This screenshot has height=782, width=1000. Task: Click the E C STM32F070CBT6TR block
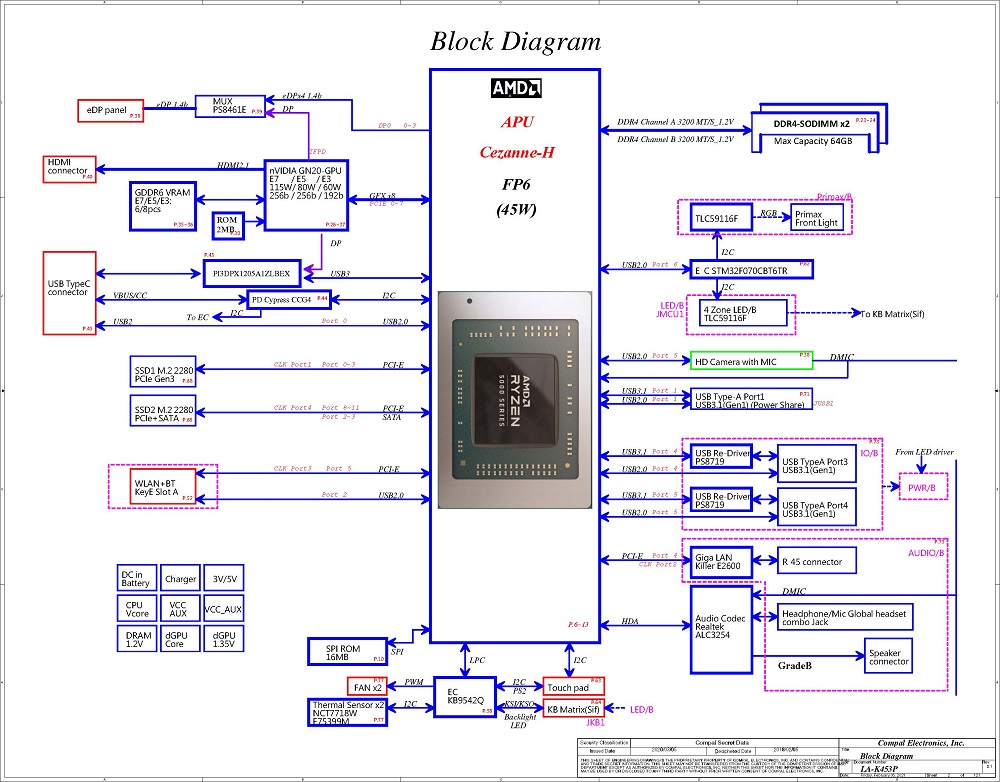pos(752,270)
